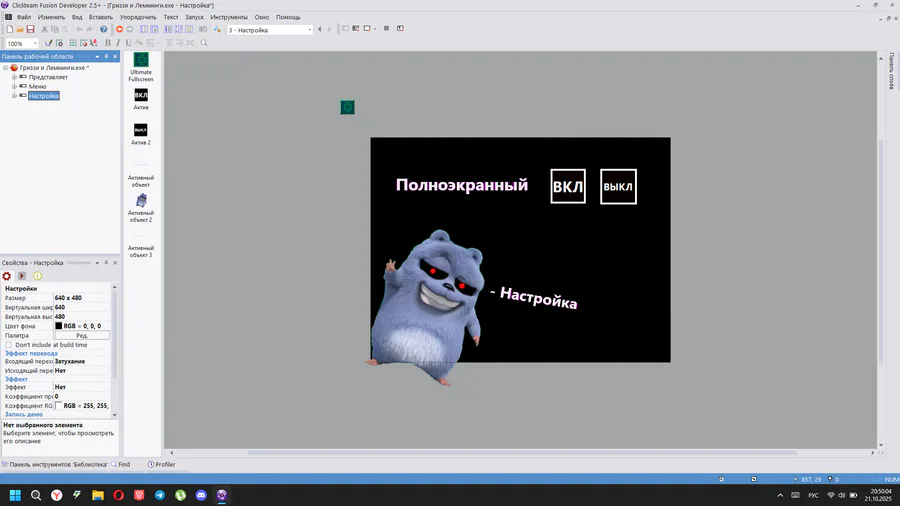Click the horizontal scrollbar of frame editor

tap(522, 453)
